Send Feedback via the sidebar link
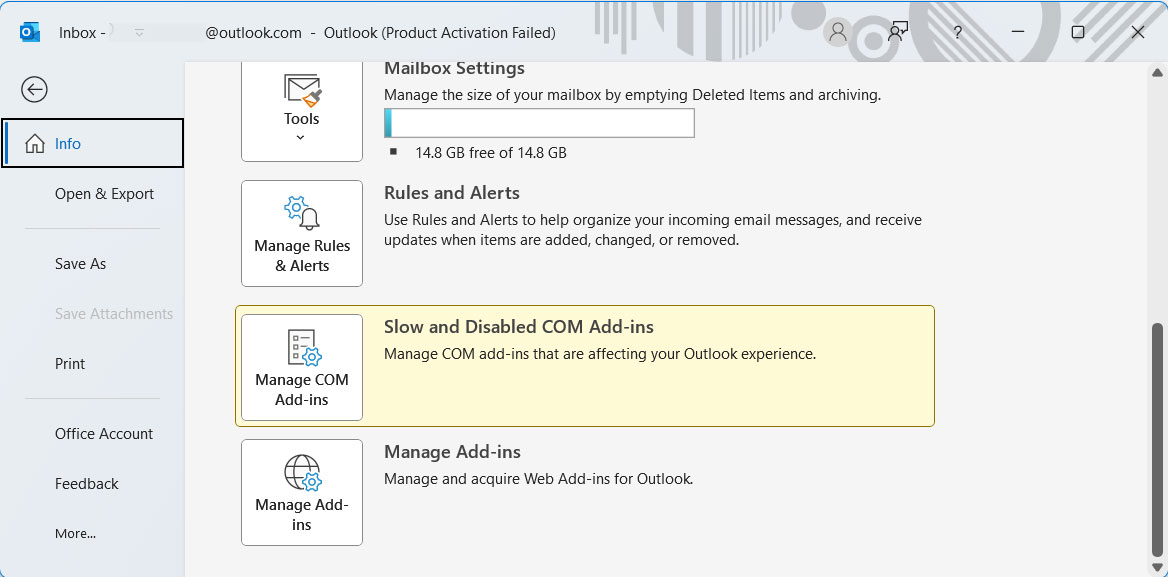The image size is (1168, 577). click(86, 483)
